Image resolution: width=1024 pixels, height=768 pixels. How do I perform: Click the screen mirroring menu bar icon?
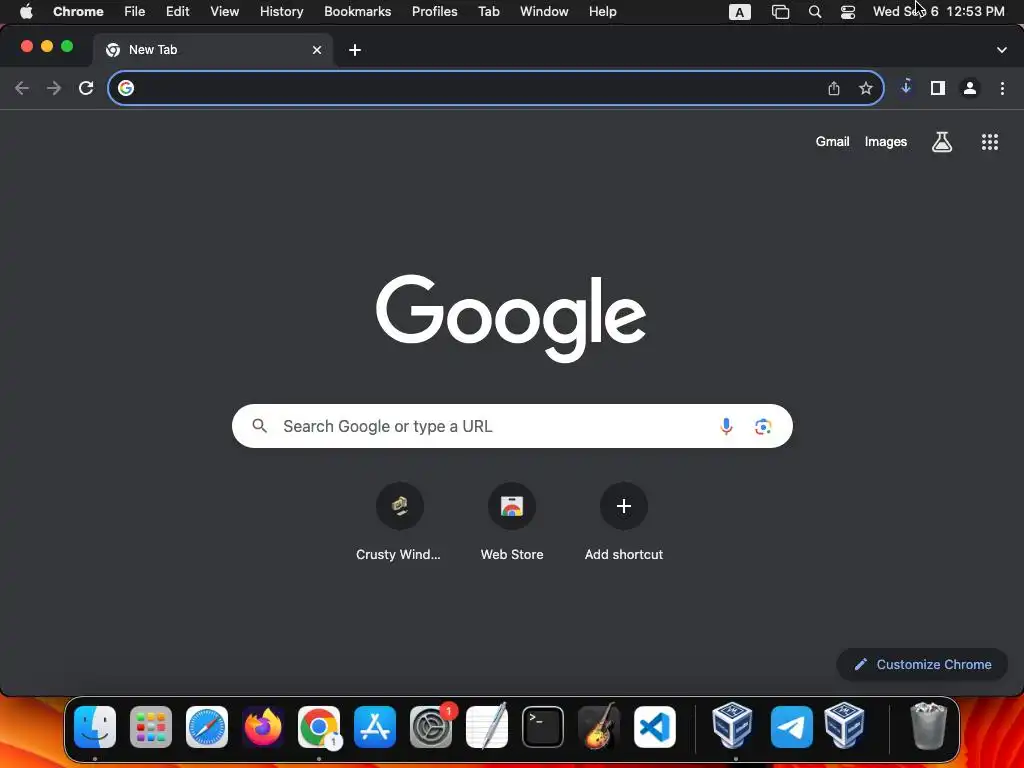[x=780, y=12]
